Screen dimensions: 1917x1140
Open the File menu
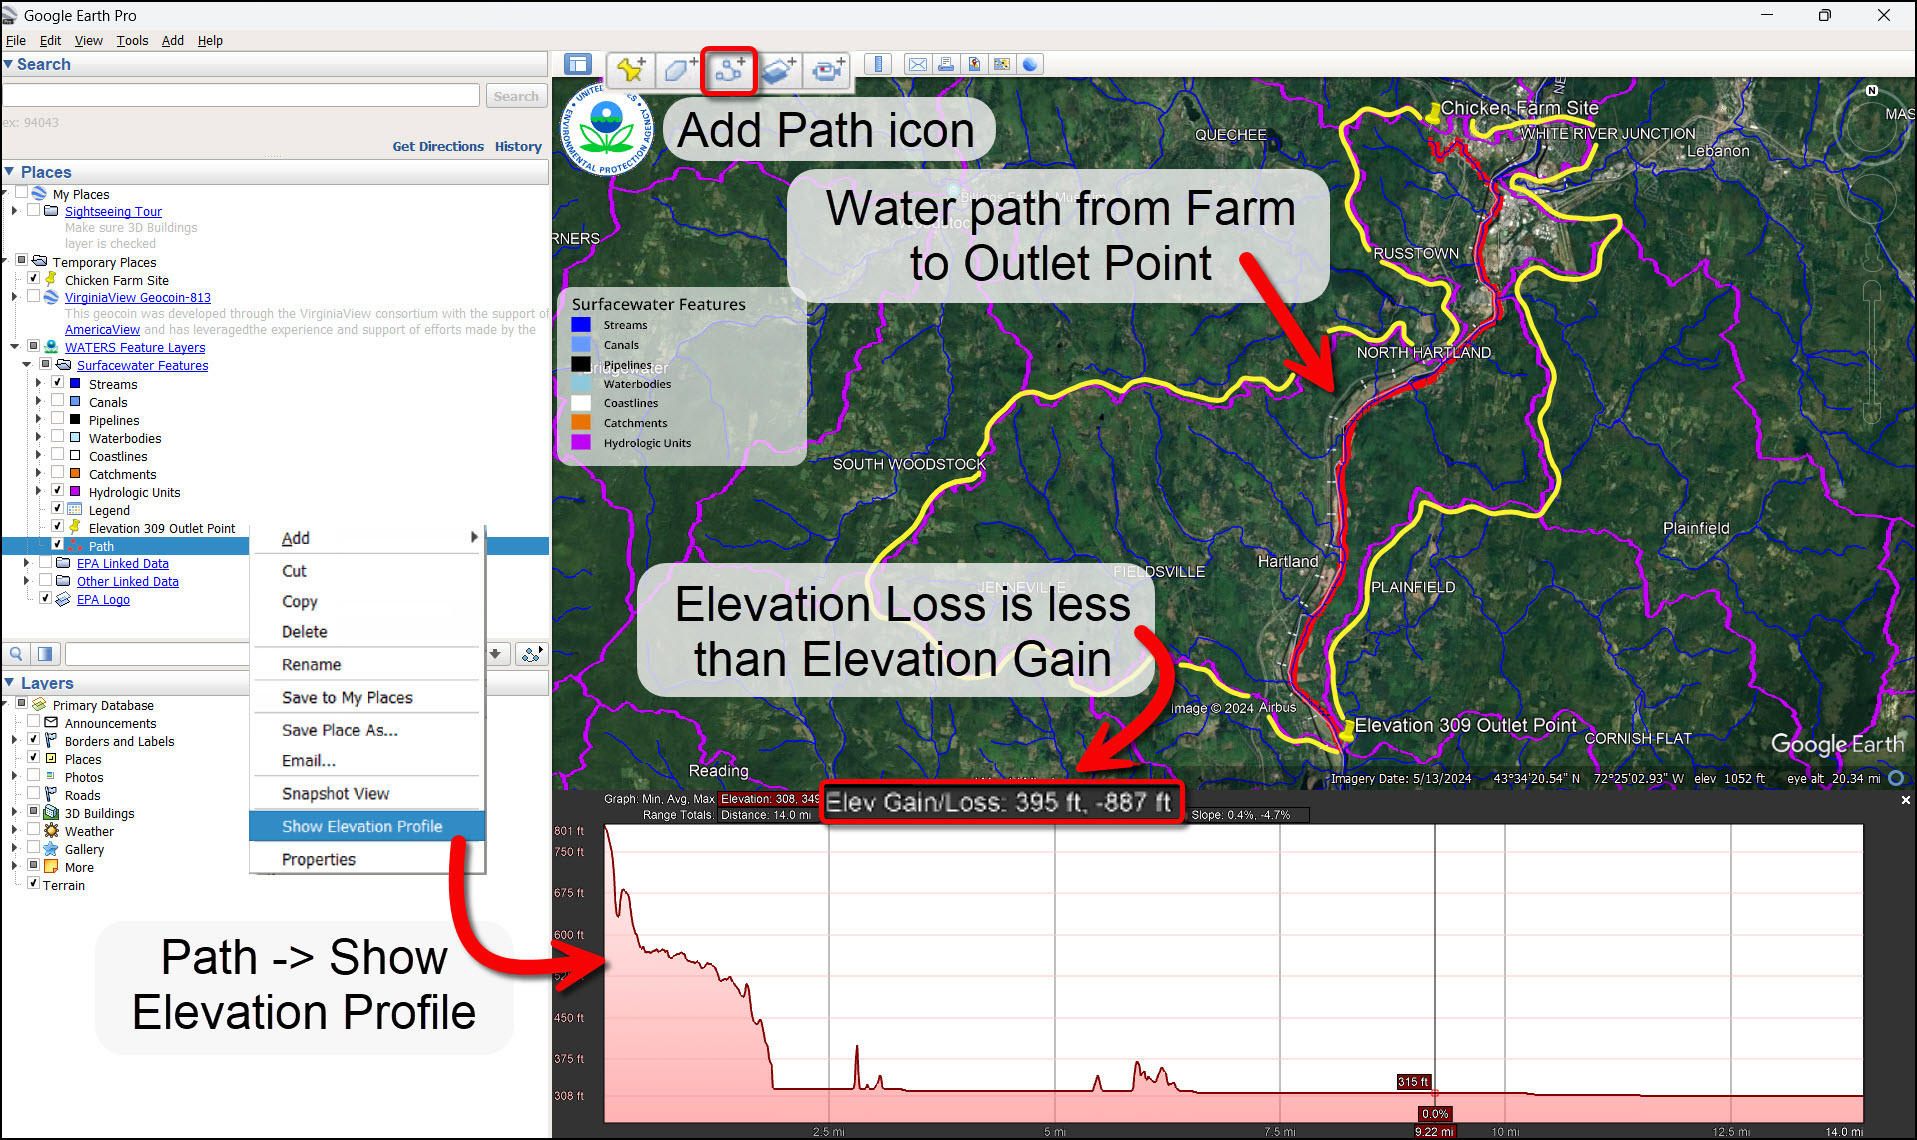16,41
